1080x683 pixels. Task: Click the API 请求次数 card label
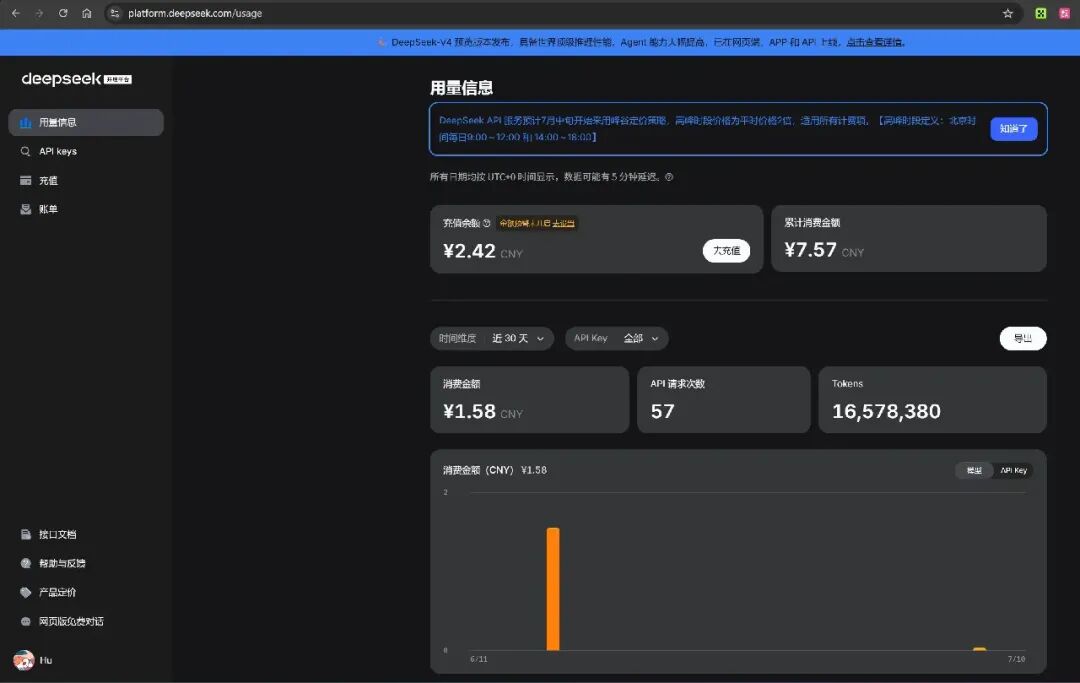[x=678, y=383]
